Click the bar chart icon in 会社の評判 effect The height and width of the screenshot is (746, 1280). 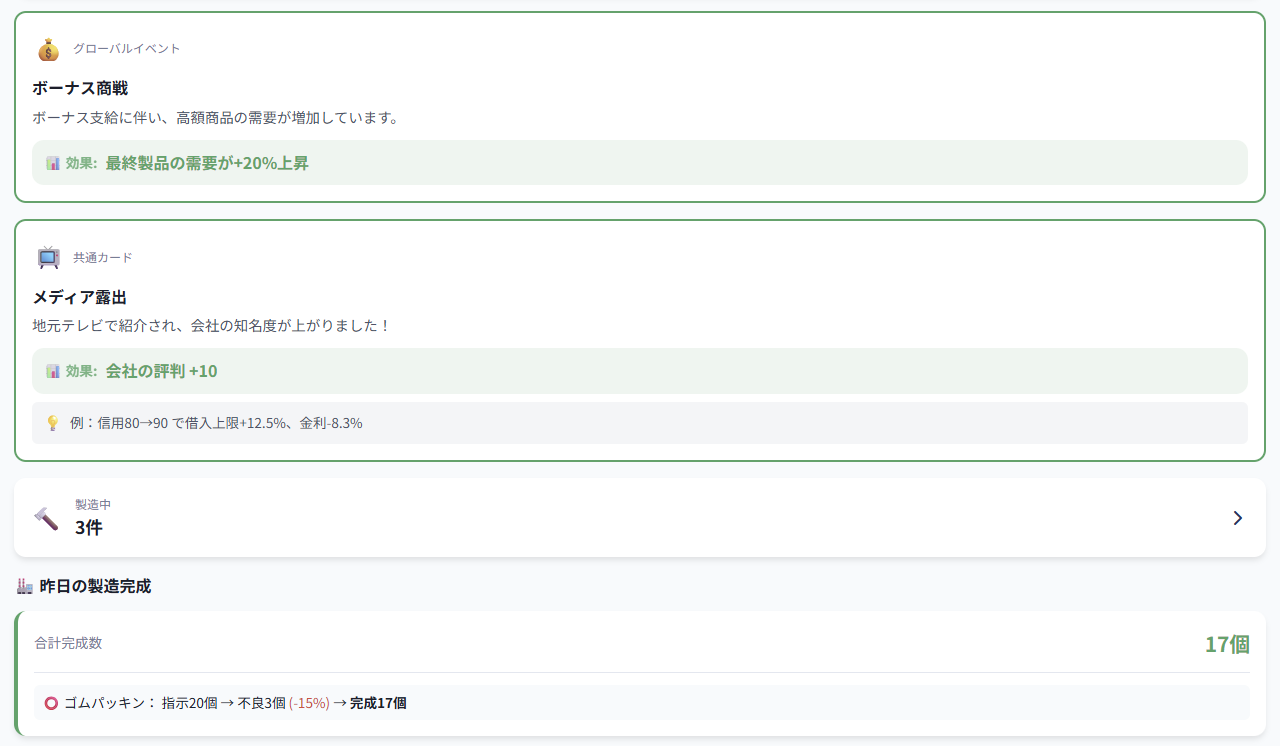(53, 371)
